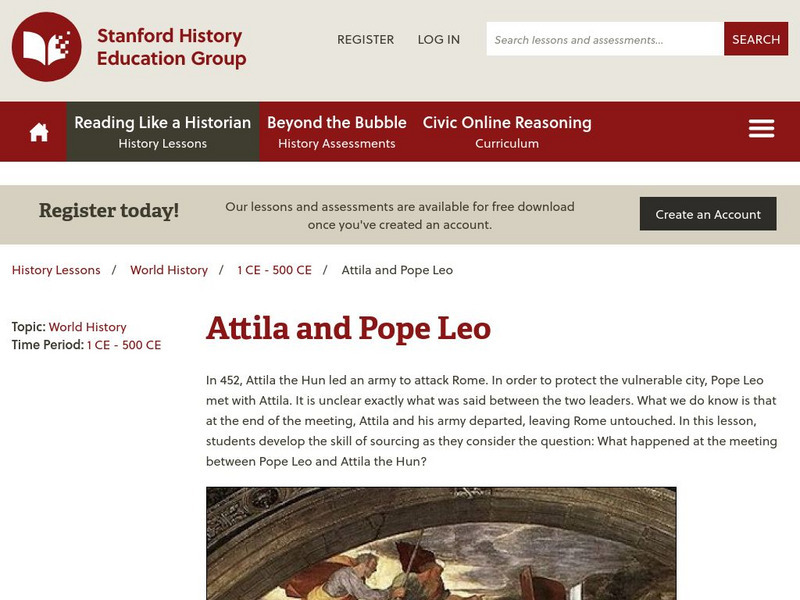Click the Search button
Viewport: 800px width, 600px height.
click(x=755, y=39)
